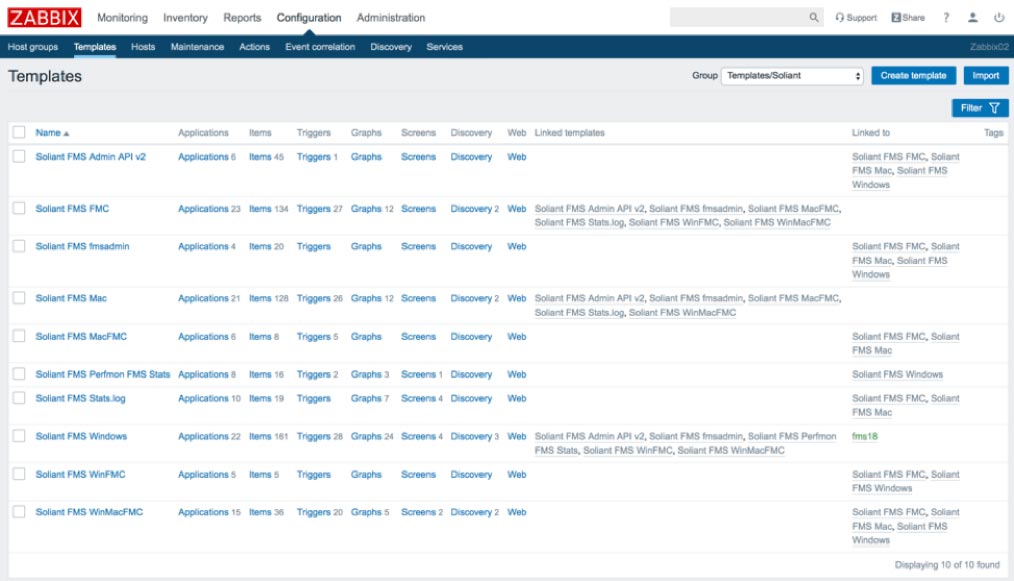Image resolution: width=1014 pixels, height=581 pixels.
Task: Click Create template button
Action: pyautogui.click(x=913, y=76)
